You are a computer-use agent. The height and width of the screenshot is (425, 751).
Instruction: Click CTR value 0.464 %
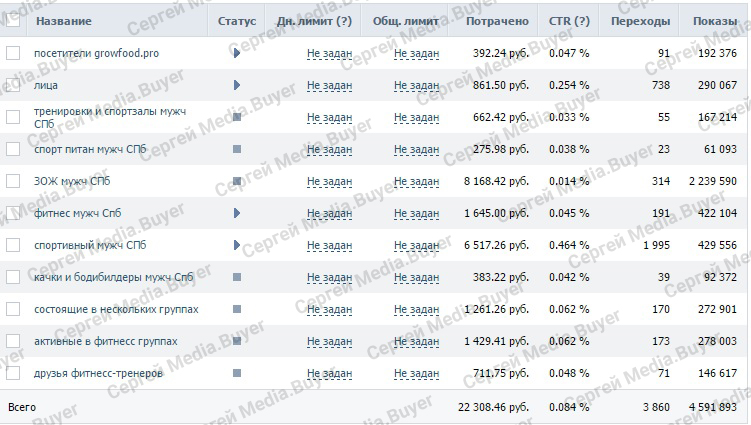(x=569, y=245)
